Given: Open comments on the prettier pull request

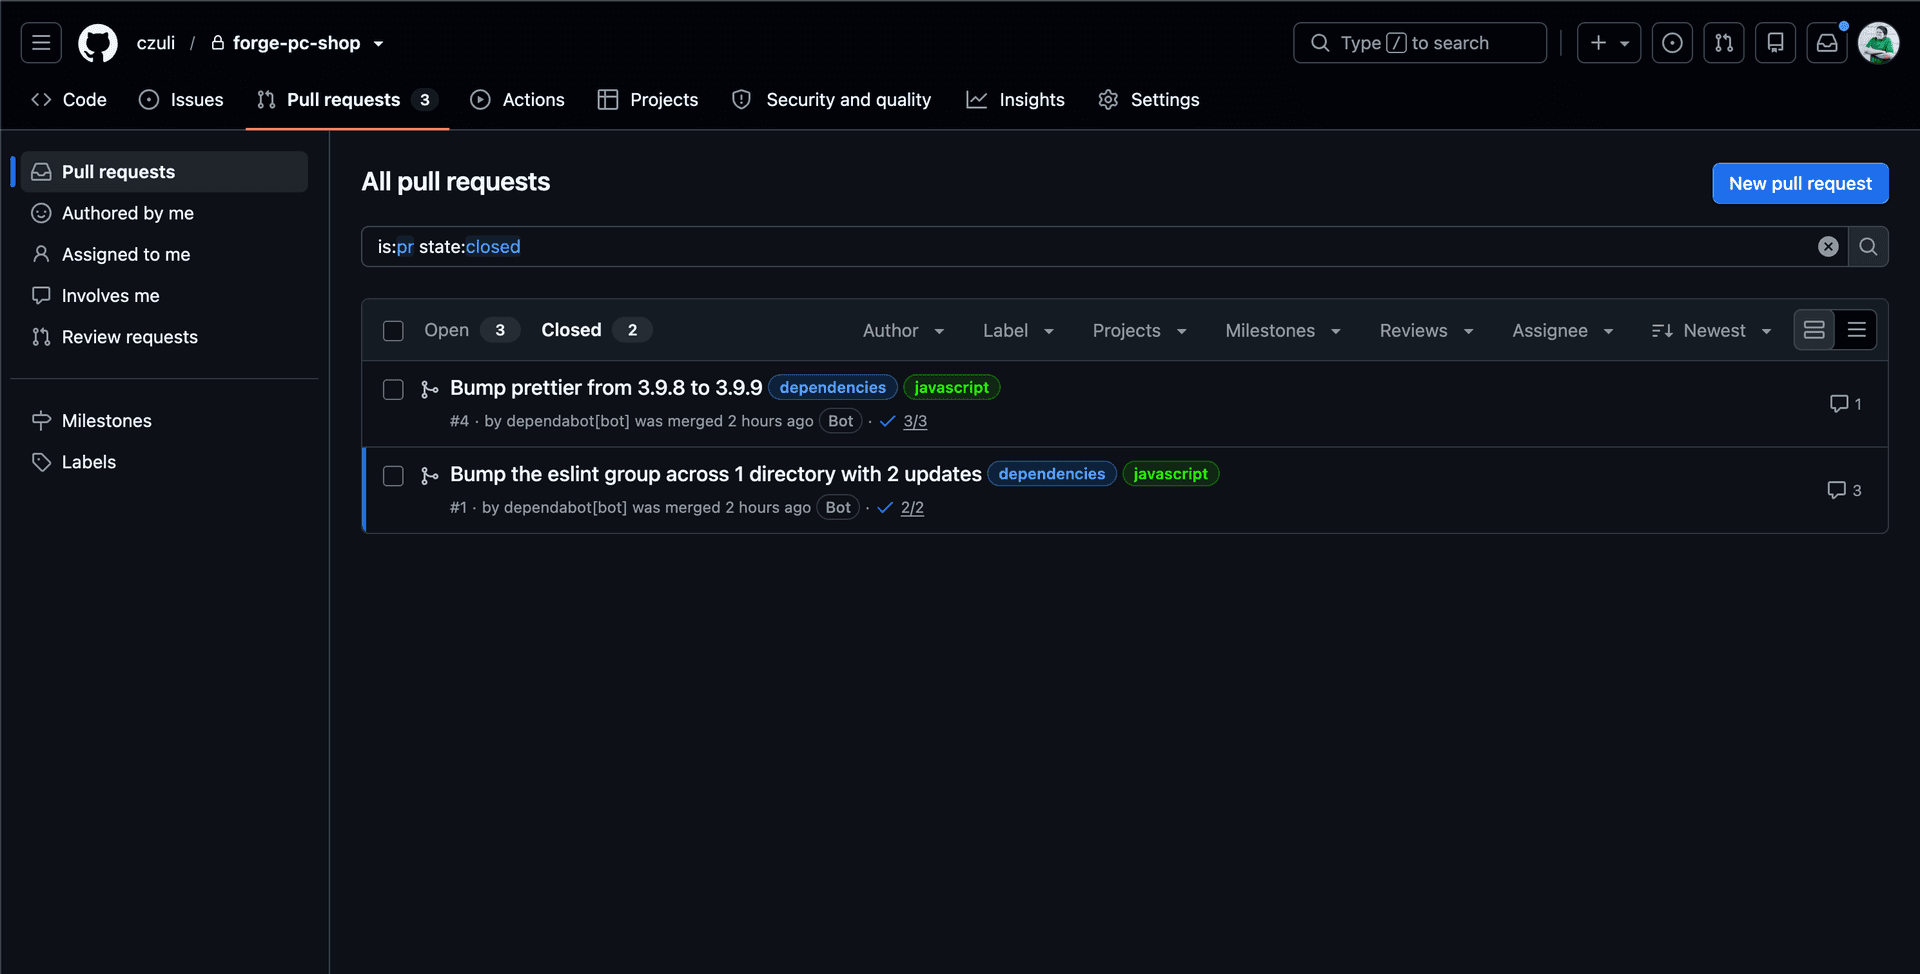Looking at the screenshot, I should pos(1845,404).
